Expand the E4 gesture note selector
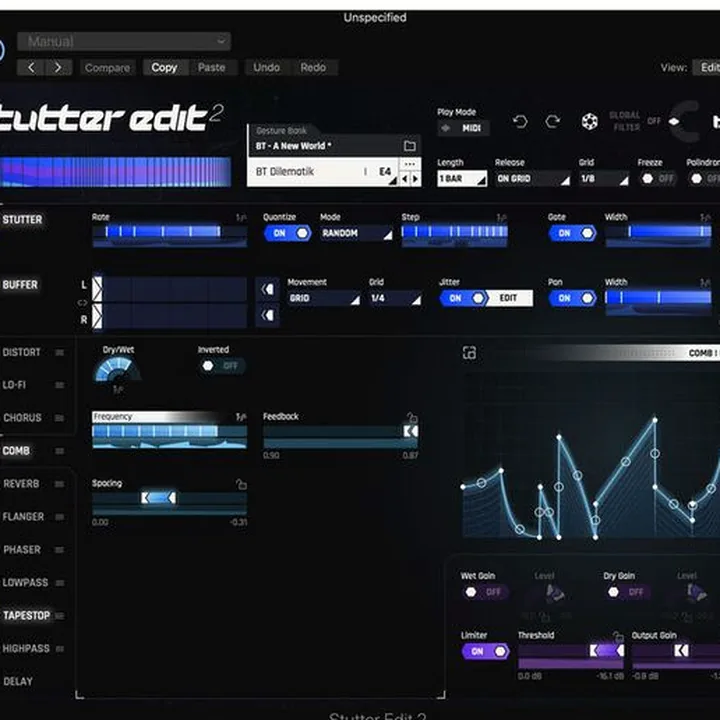Image resolution: width=720 pixels, height=720 pixels. (385, 172)
